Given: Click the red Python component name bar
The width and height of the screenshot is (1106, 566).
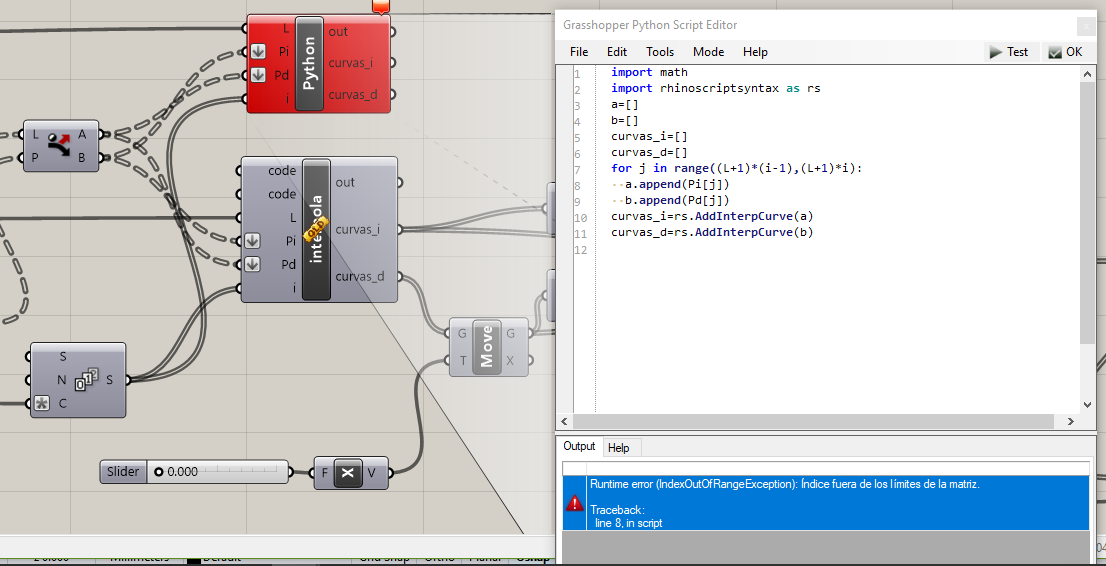Looking at the screenshot, I should tap(309, 64).
